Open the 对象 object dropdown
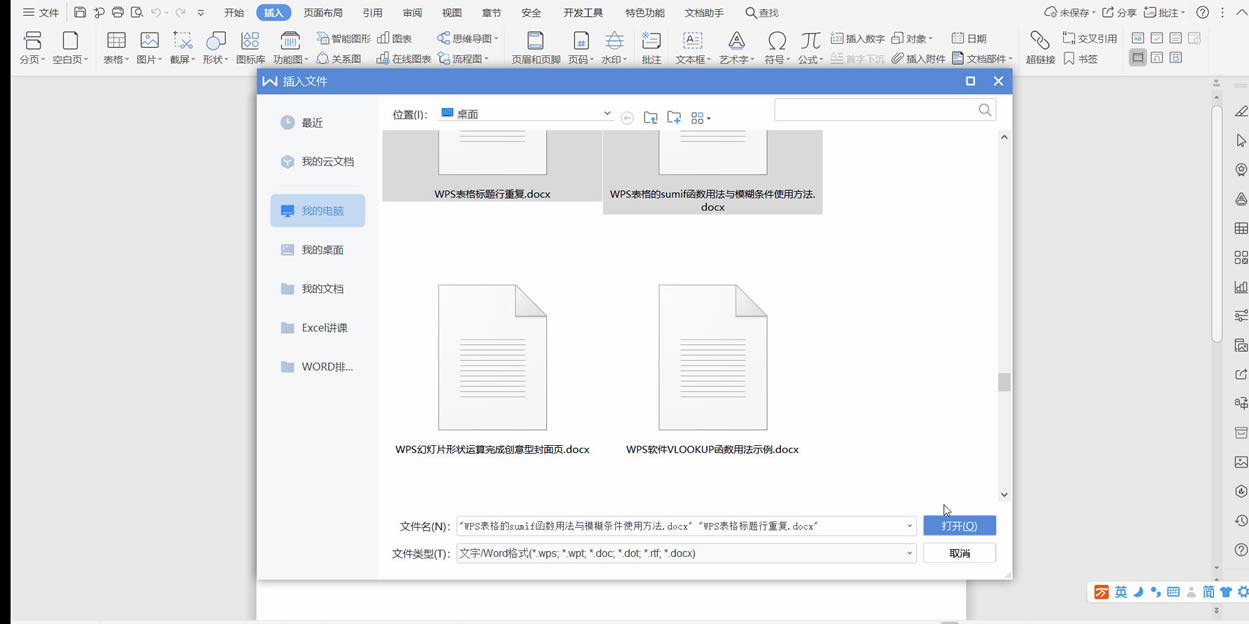This screenshot has height=624, width=1249. click(x=912, y=38)
